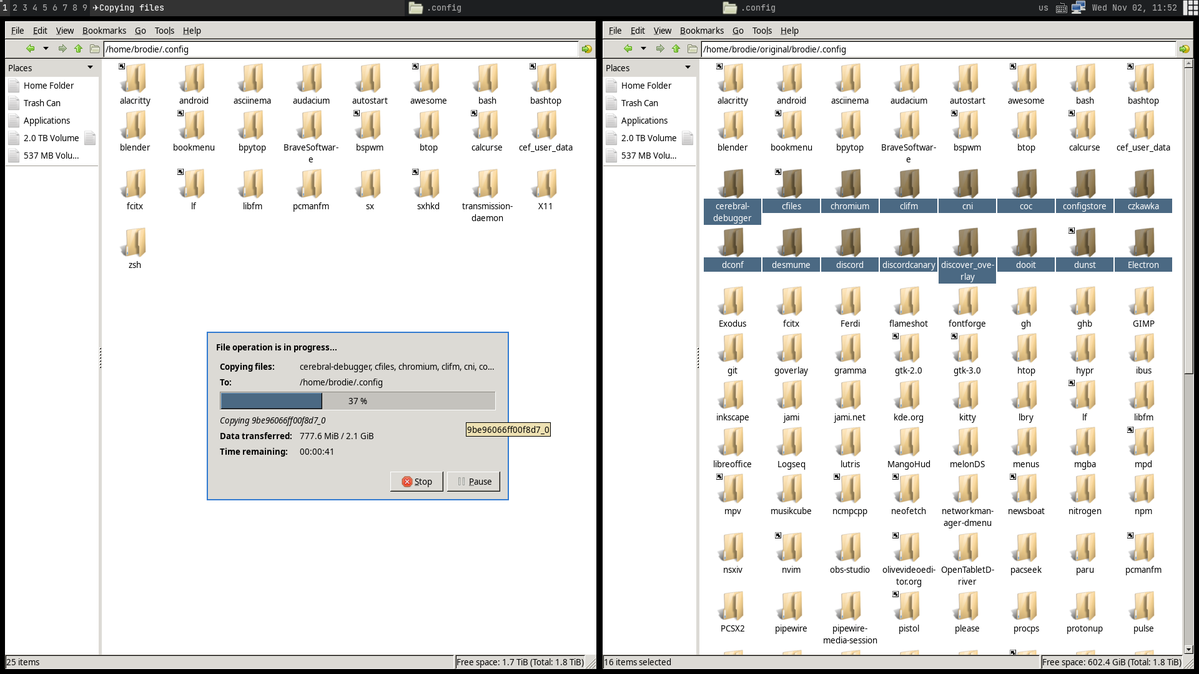1199x674 pixels.
Task: Click the network icon in the top panel
Action: 1078,8
